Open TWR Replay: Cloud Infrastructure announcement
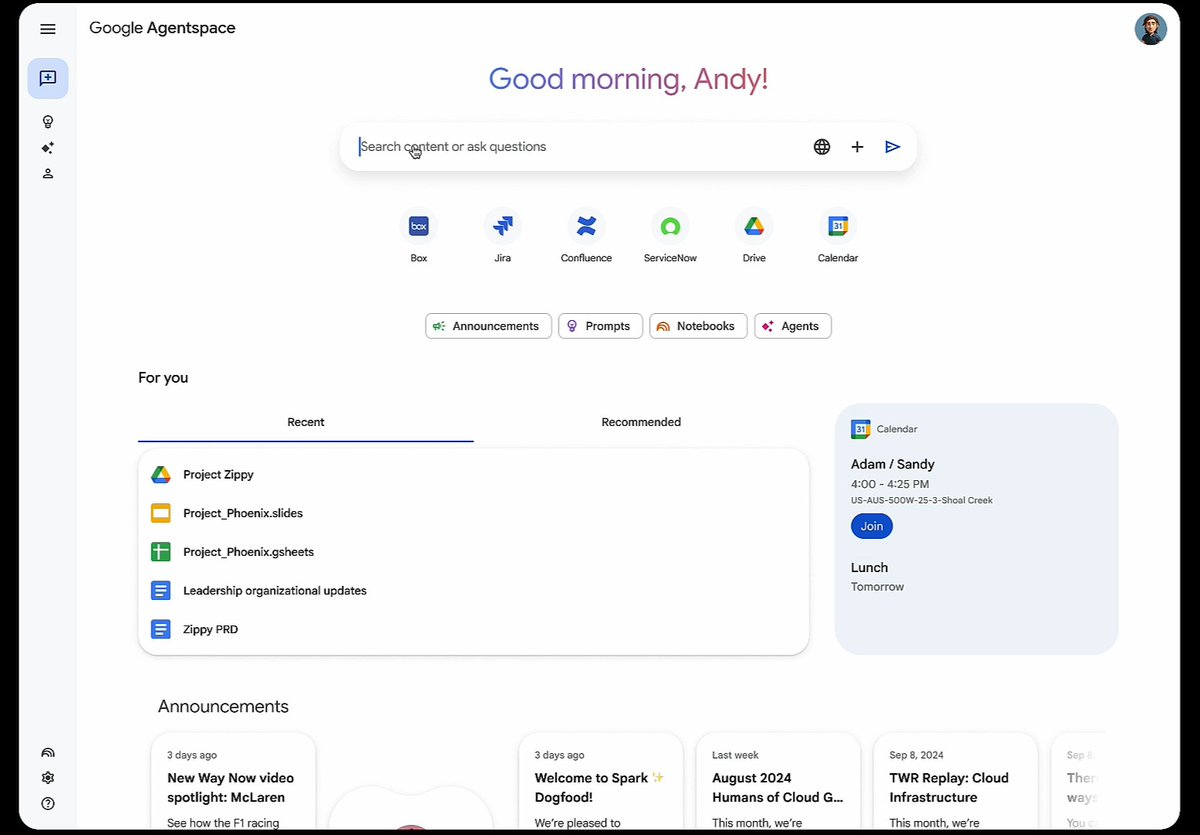 (x=956, y=782)
